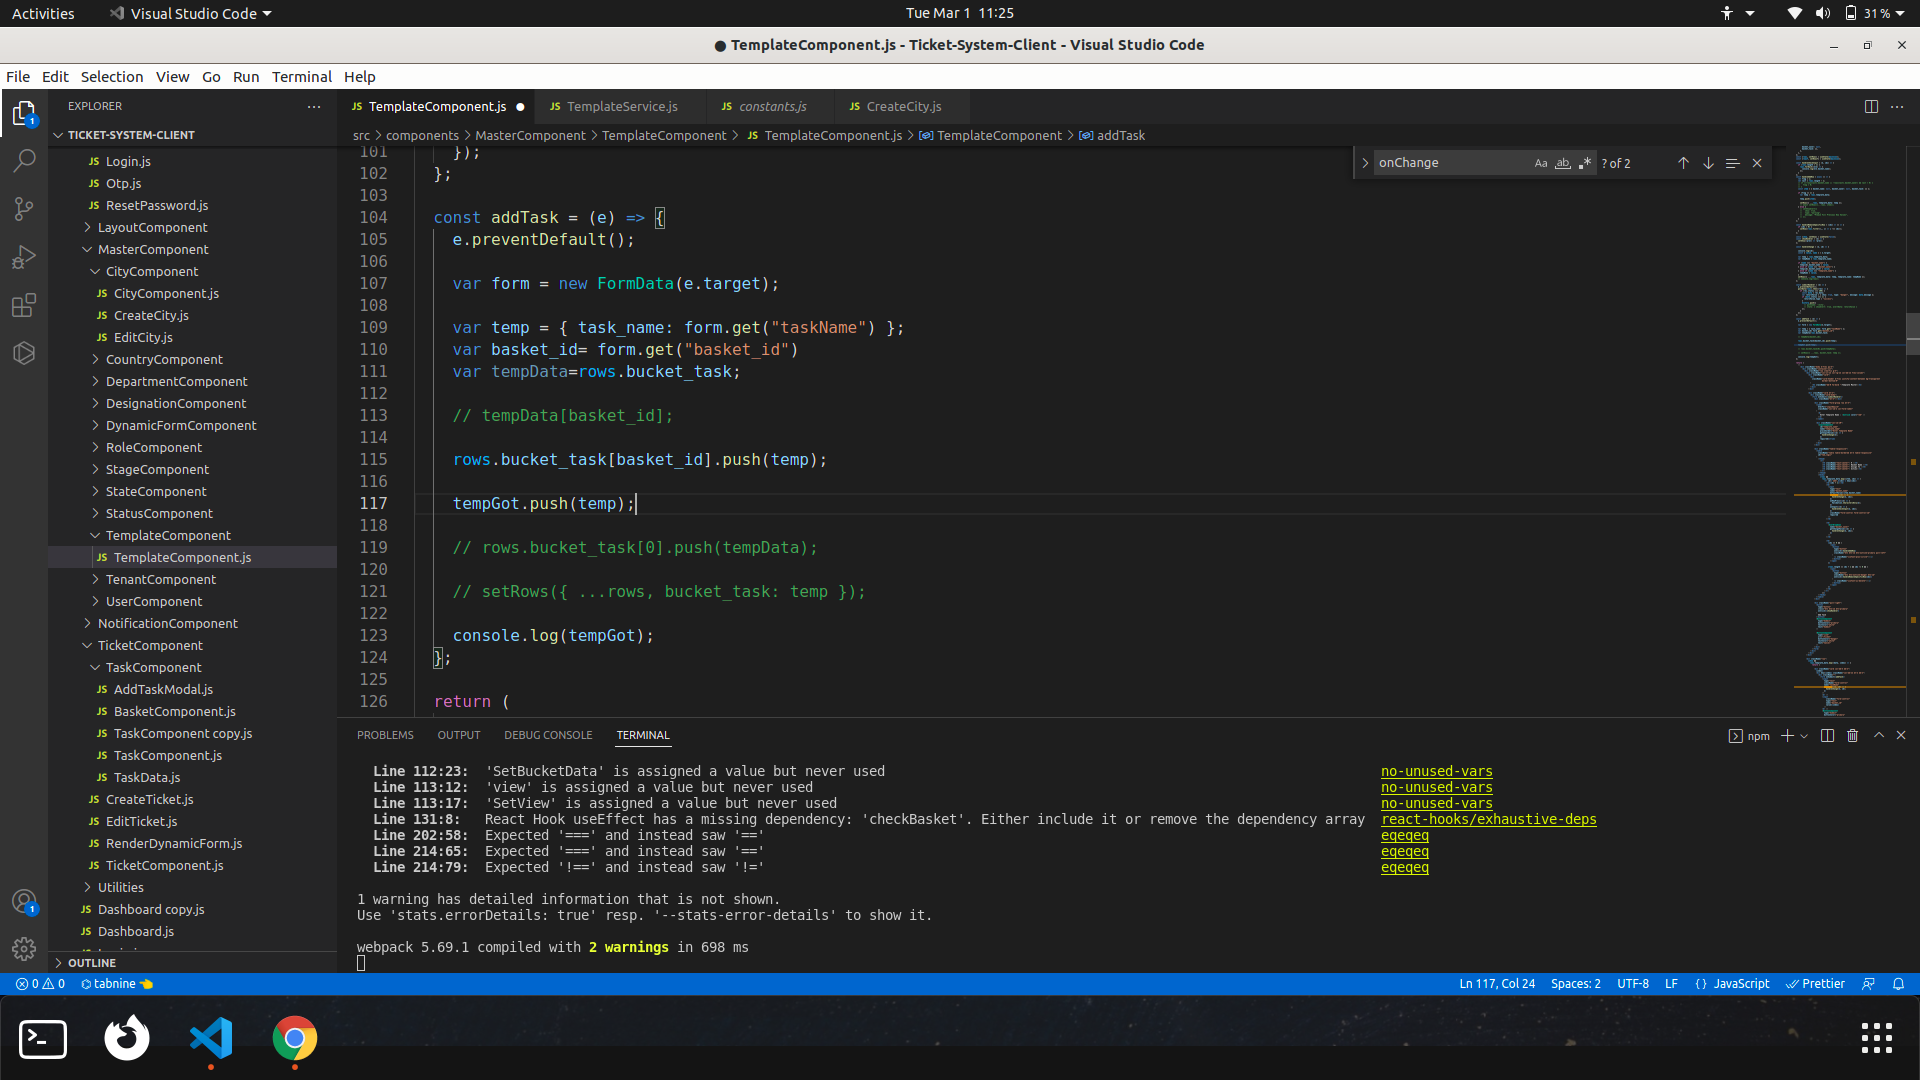Go to next find match
1920x1080 pixels.
[1708, 163]
